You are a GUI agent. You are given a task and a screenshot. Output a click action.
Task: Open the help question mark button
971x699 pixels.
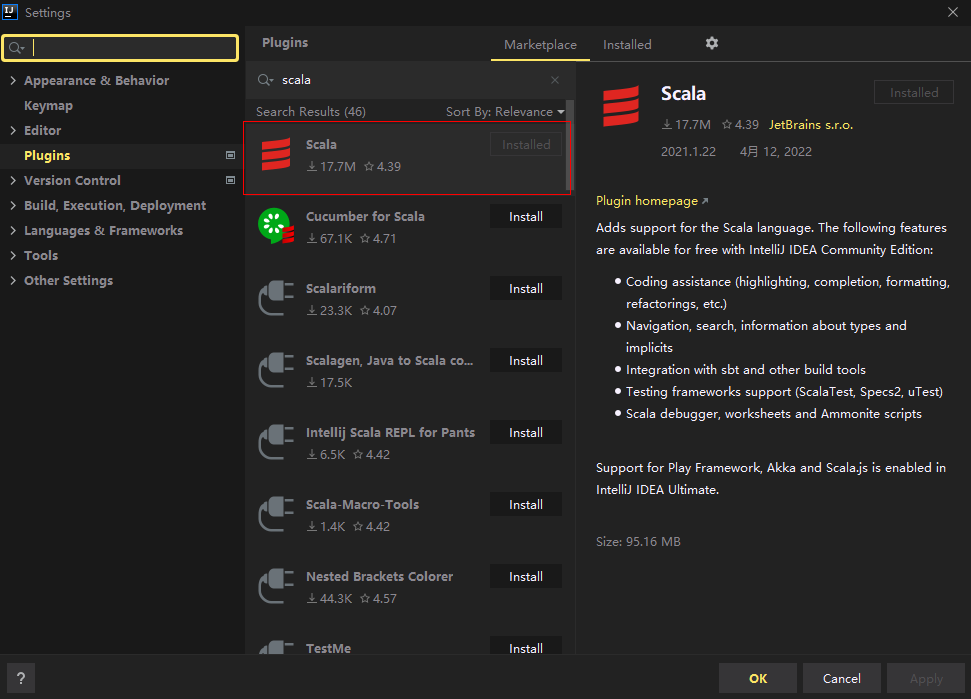(21, 678)
